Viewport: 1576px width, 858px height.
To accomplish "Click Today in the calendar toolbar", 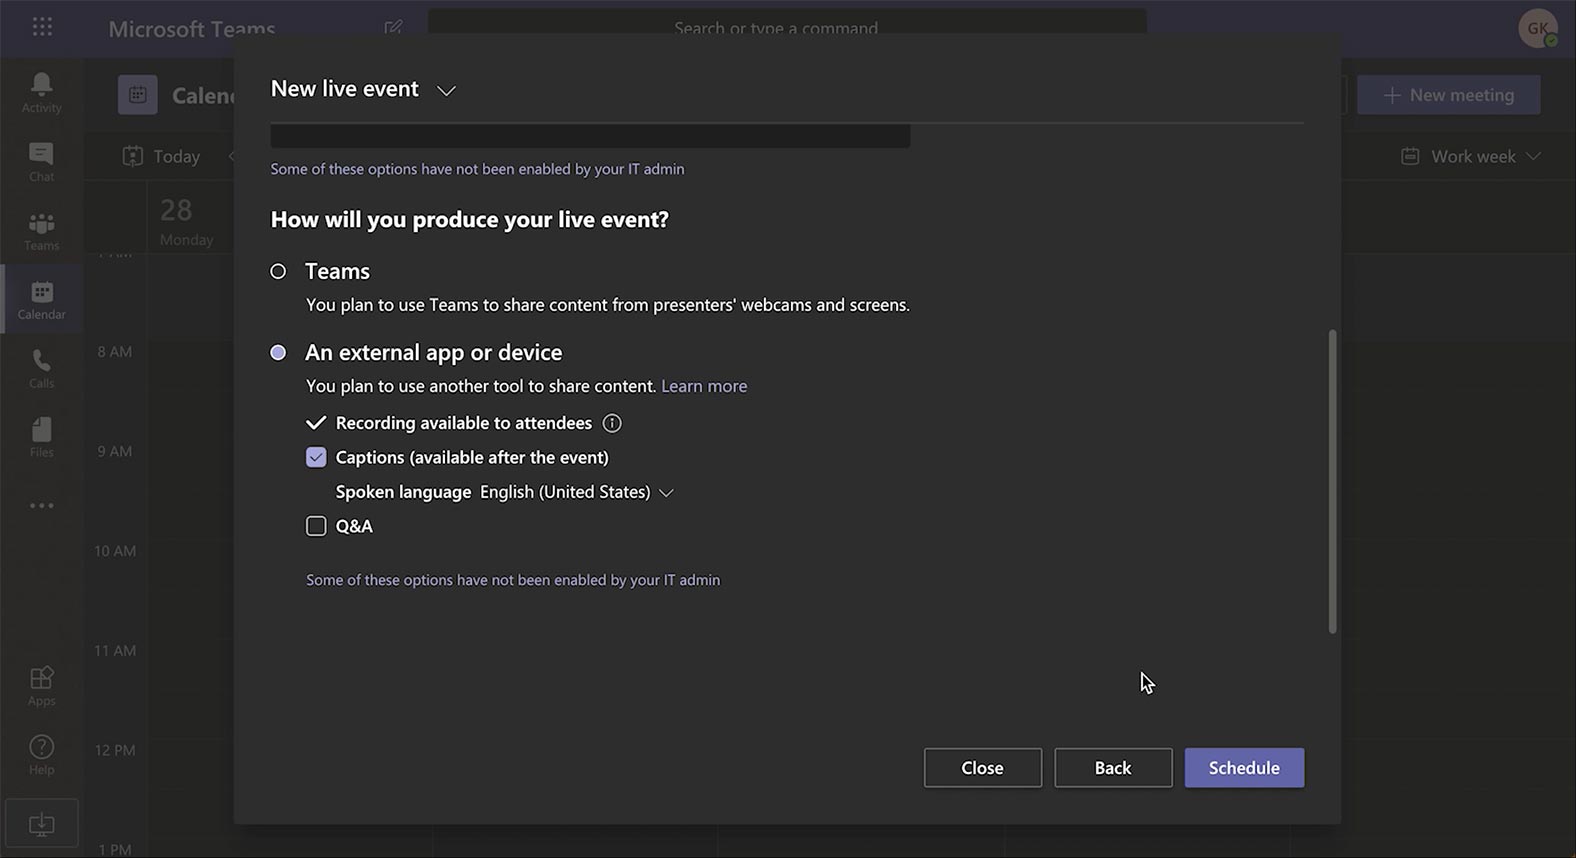I will [x=161, y=156].
